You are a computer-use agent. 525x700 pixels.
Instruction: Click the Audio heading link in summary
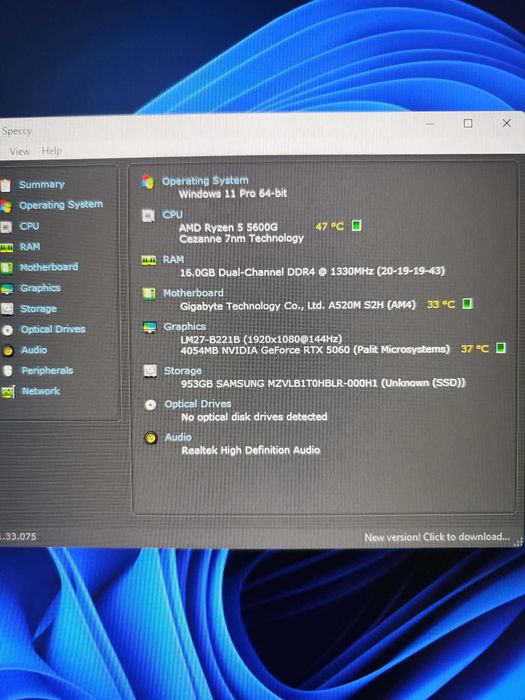click(178, 437)
